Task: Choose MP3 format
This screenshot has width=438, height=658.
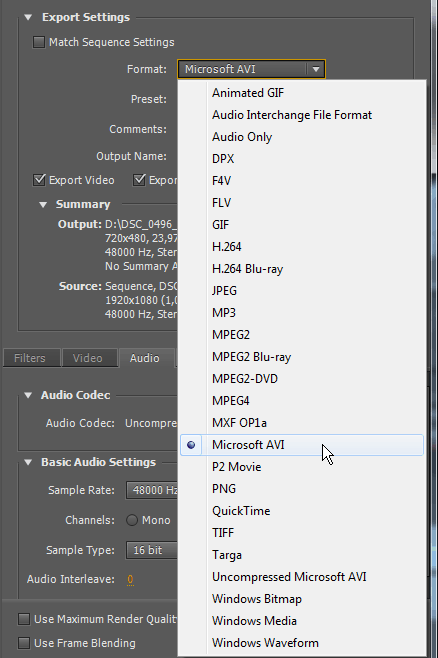Action: point(302,313)
